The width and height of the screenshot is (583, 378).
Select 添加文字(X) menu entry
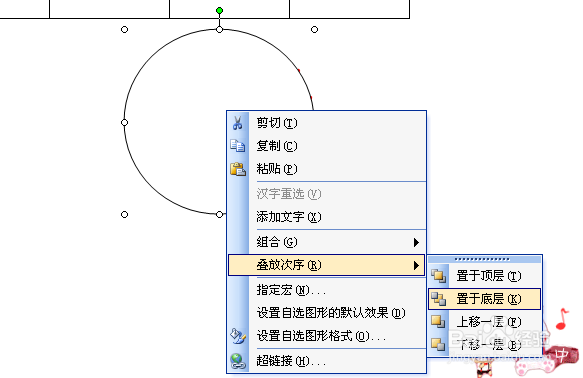click(x=326, y=217)
